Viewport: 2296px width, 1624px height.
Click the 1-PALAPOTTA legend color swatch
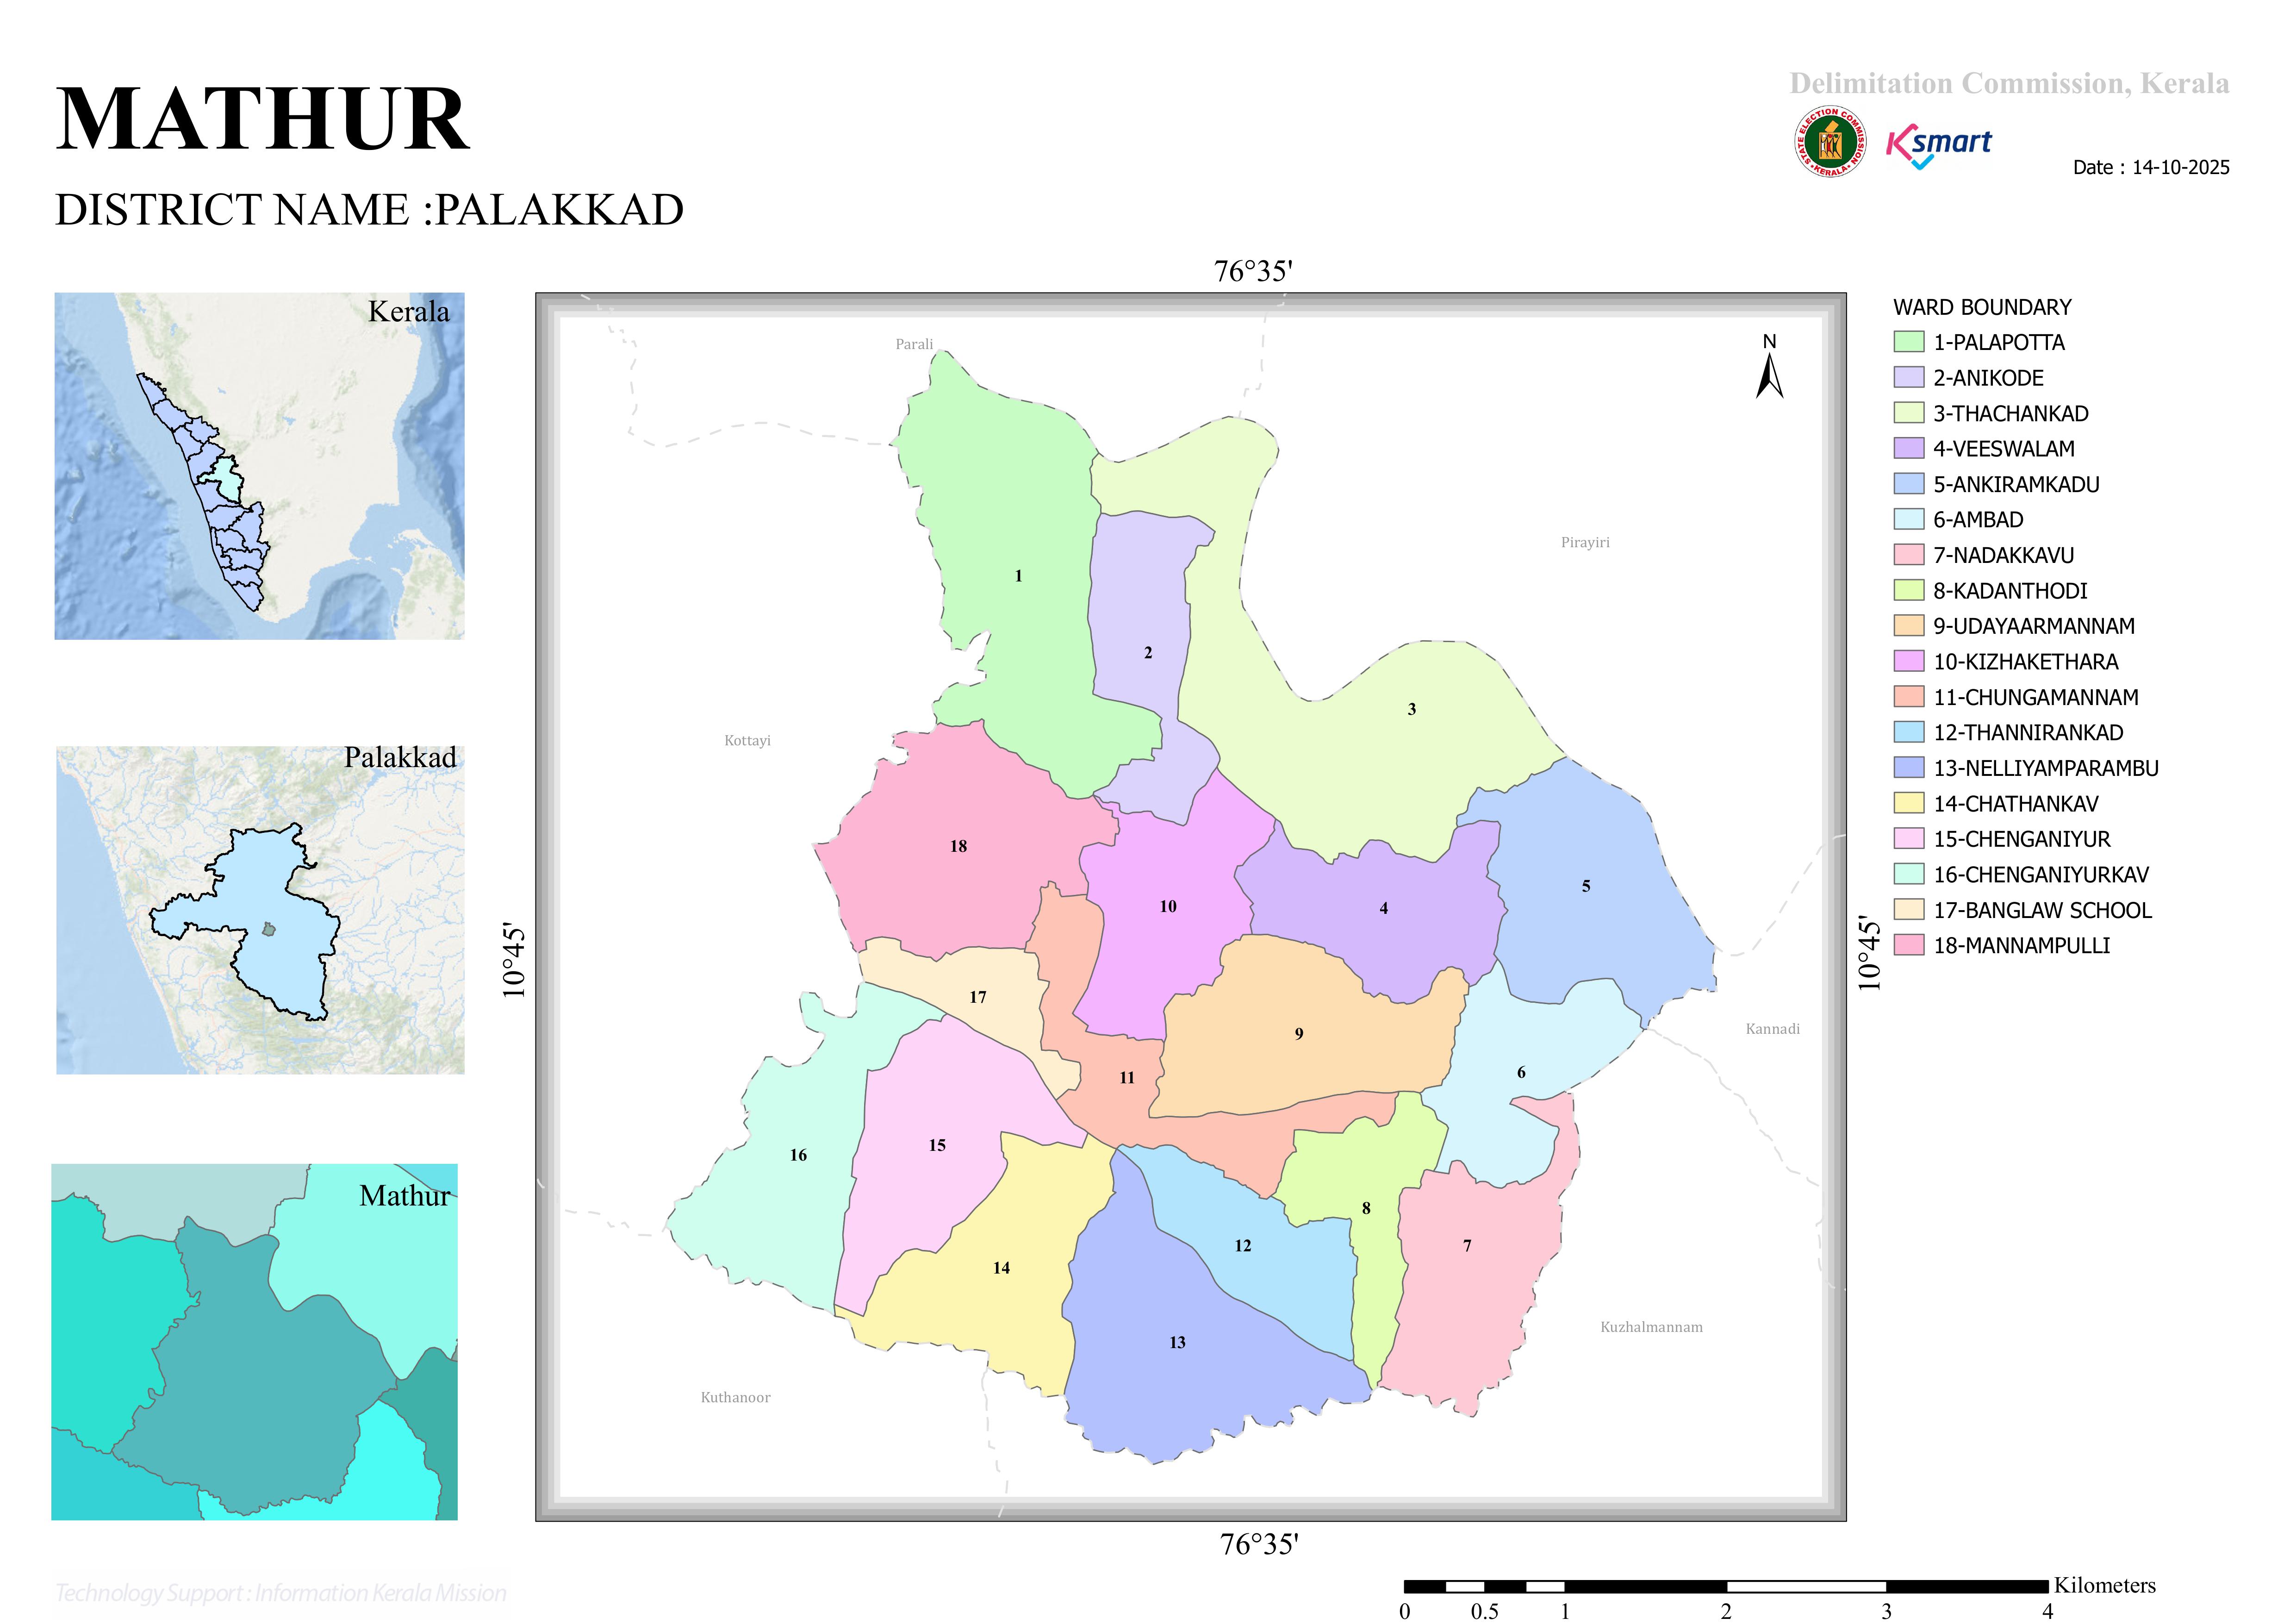pyautogui.click(x=1908, y=342)
